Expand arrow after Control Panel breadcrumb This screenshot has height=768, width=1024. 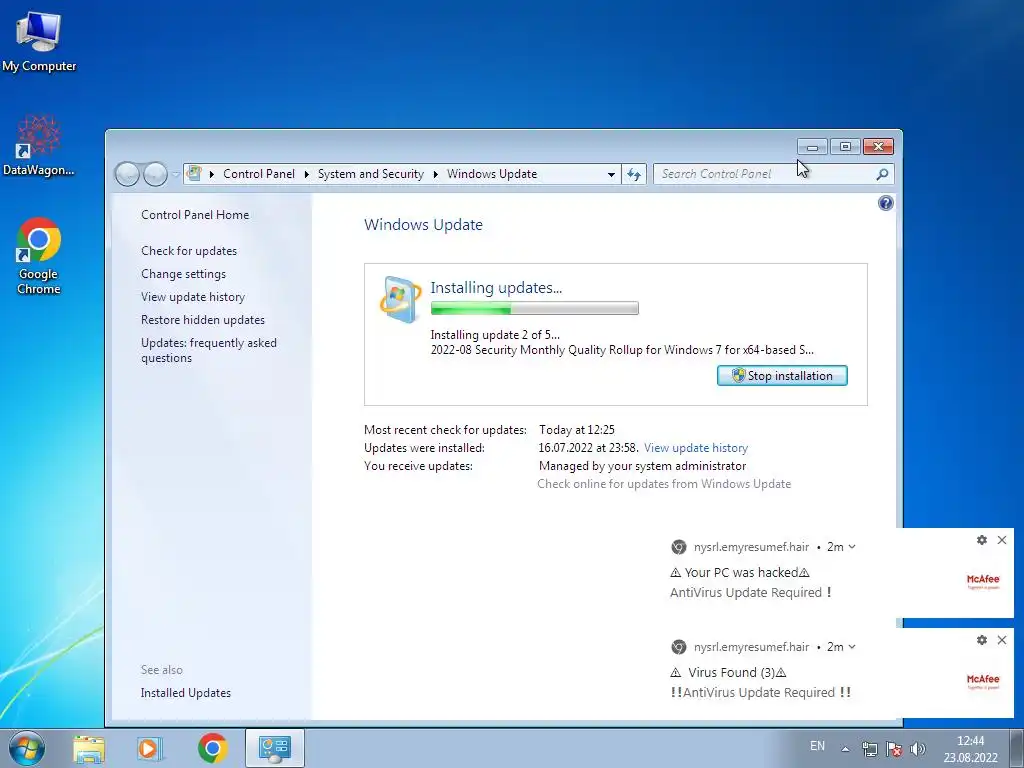coord(306,174)
